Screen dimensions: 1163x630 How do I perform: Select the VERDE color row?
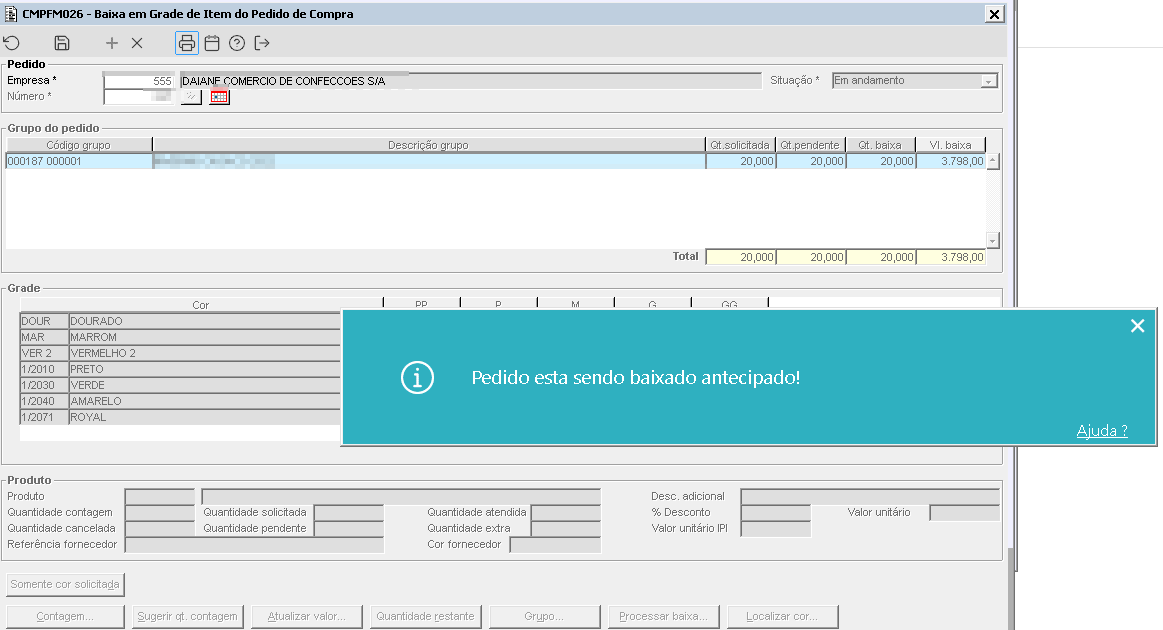(x=180, y=385)
